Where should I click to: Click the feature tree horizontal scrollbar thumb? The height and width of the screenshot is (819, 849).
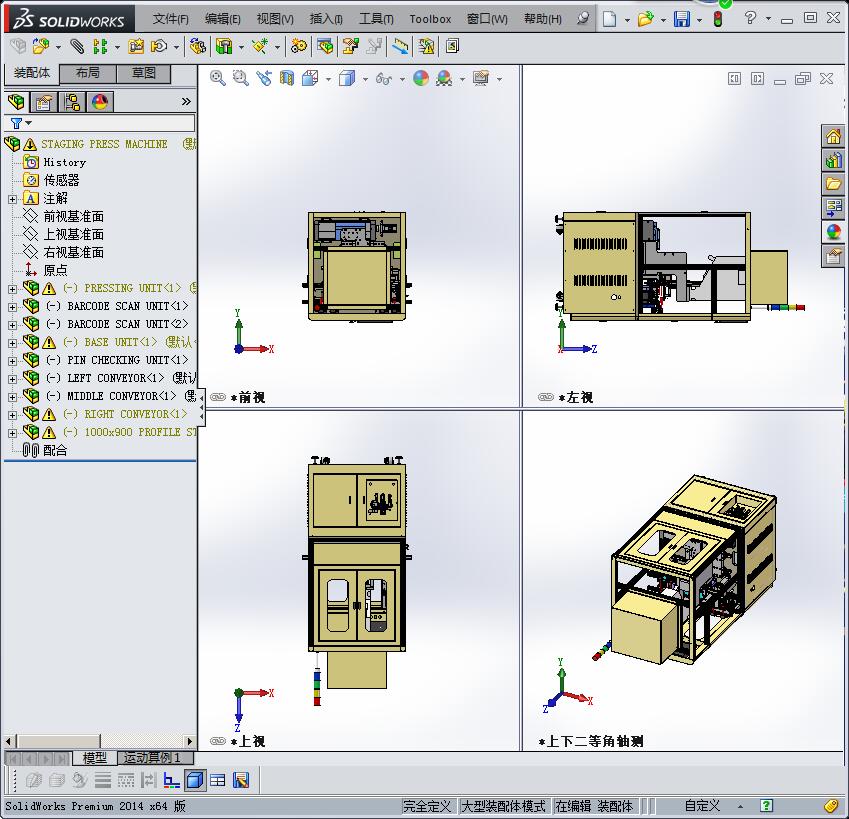click(58, 741)
